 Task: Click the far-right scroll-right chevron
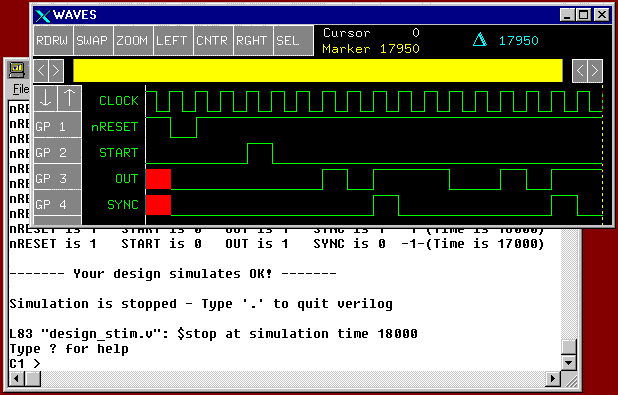(595, 71)
